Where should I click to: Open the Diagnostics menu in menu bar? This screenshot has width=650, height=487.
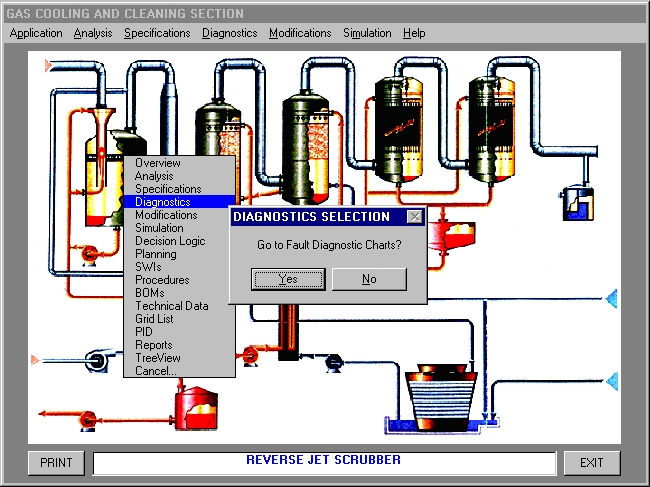[230, 33]
